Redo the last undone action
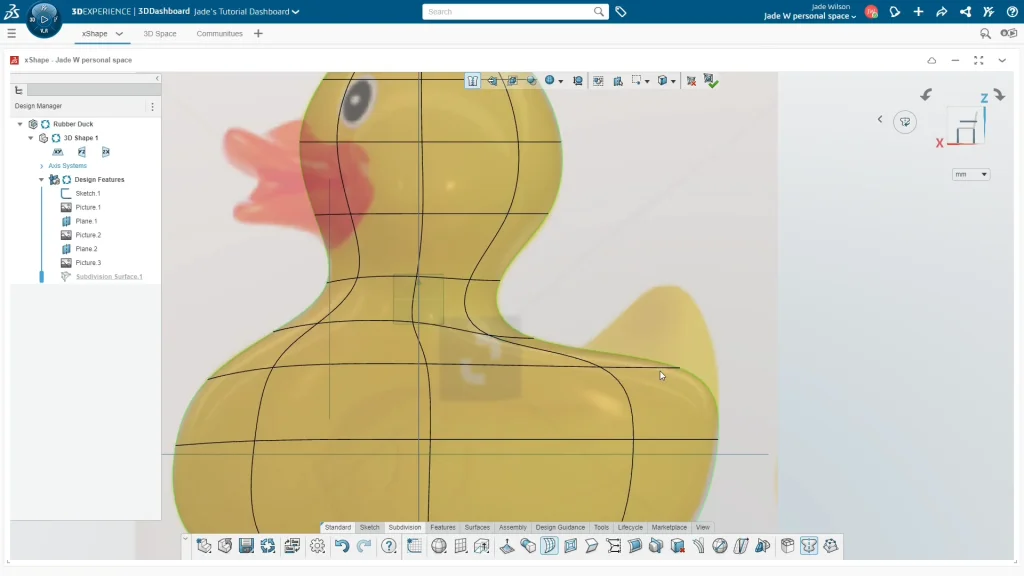Screen dimensions: 1024x576 pos(364,546)
